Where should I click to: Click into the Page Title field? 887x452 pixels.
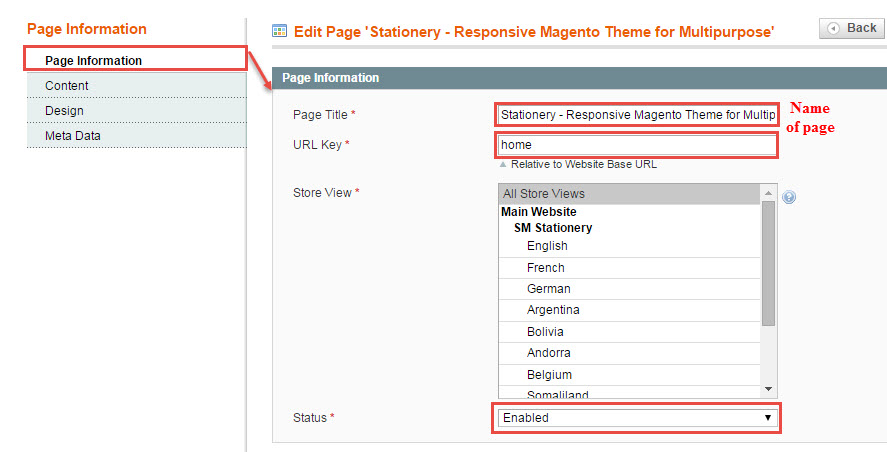[x=637, y=115]
